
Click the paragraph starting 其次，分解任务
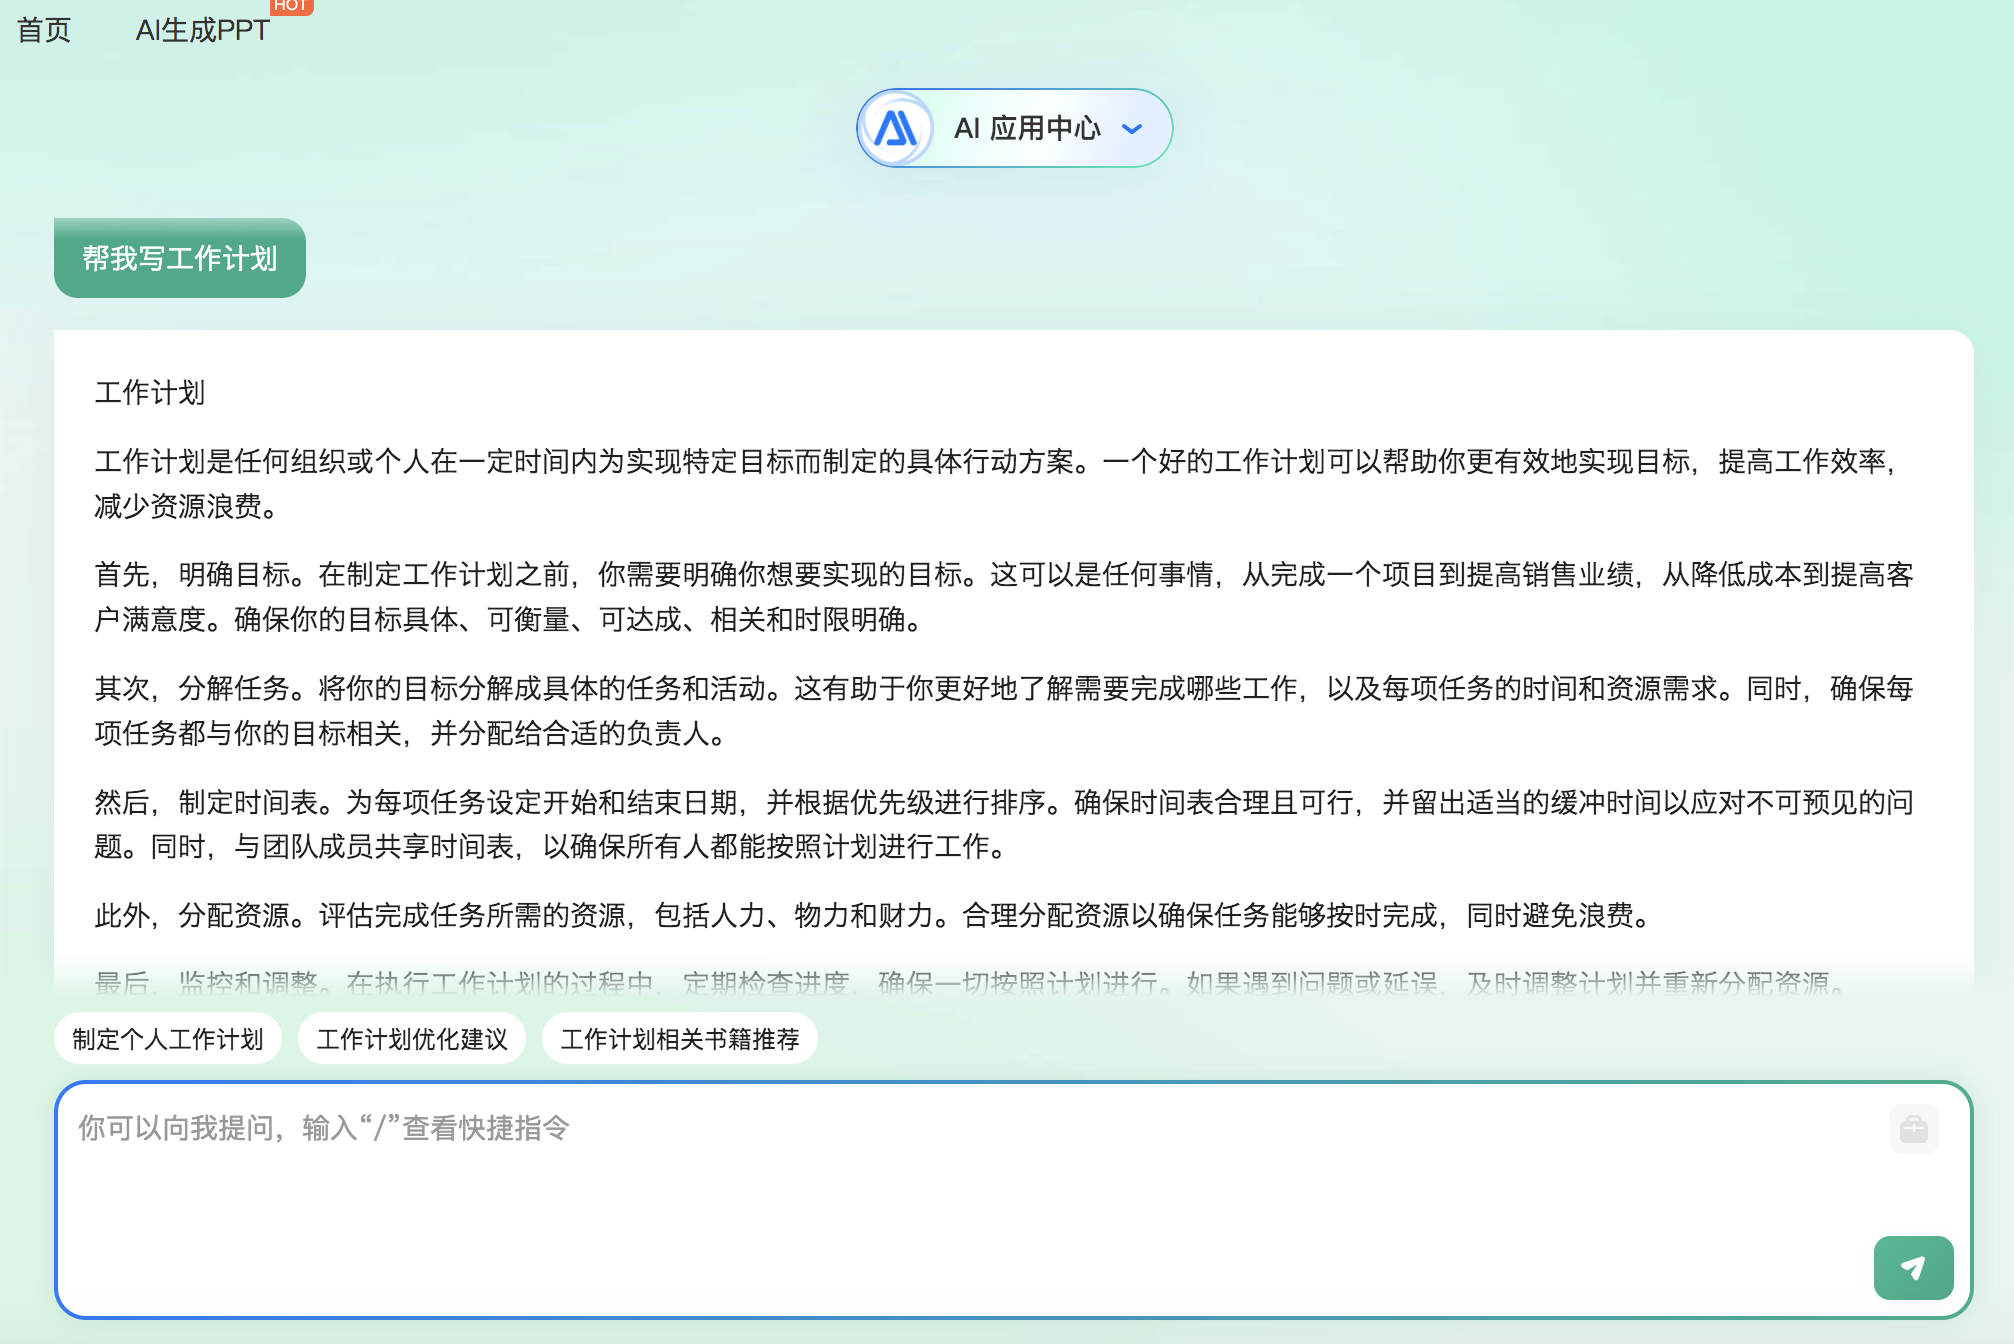(x=1004, y=711)
